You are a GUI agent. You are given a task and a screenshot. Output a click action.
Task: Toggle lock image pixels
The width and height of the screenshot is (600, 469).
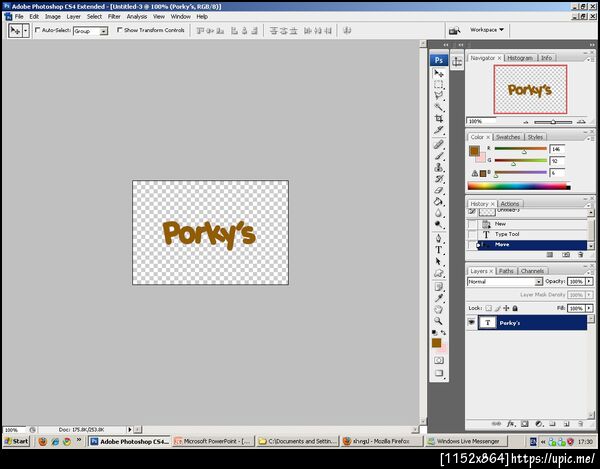coord(497,308)
